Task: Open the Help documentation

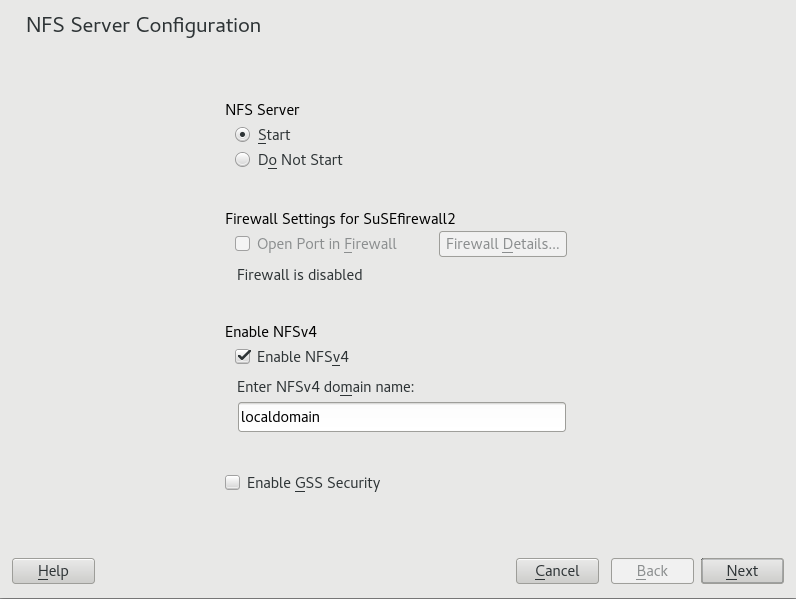Action: tap(53, 571)
